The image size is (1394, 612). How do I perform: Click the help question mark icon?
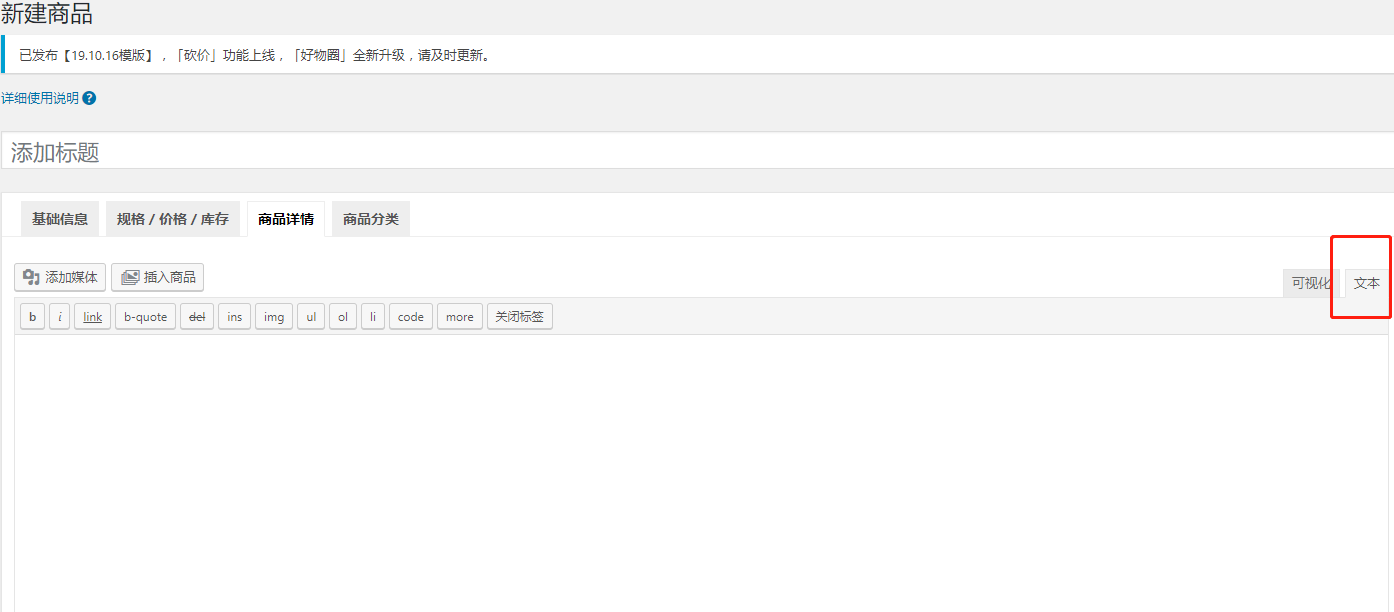[x=89, y=98]
